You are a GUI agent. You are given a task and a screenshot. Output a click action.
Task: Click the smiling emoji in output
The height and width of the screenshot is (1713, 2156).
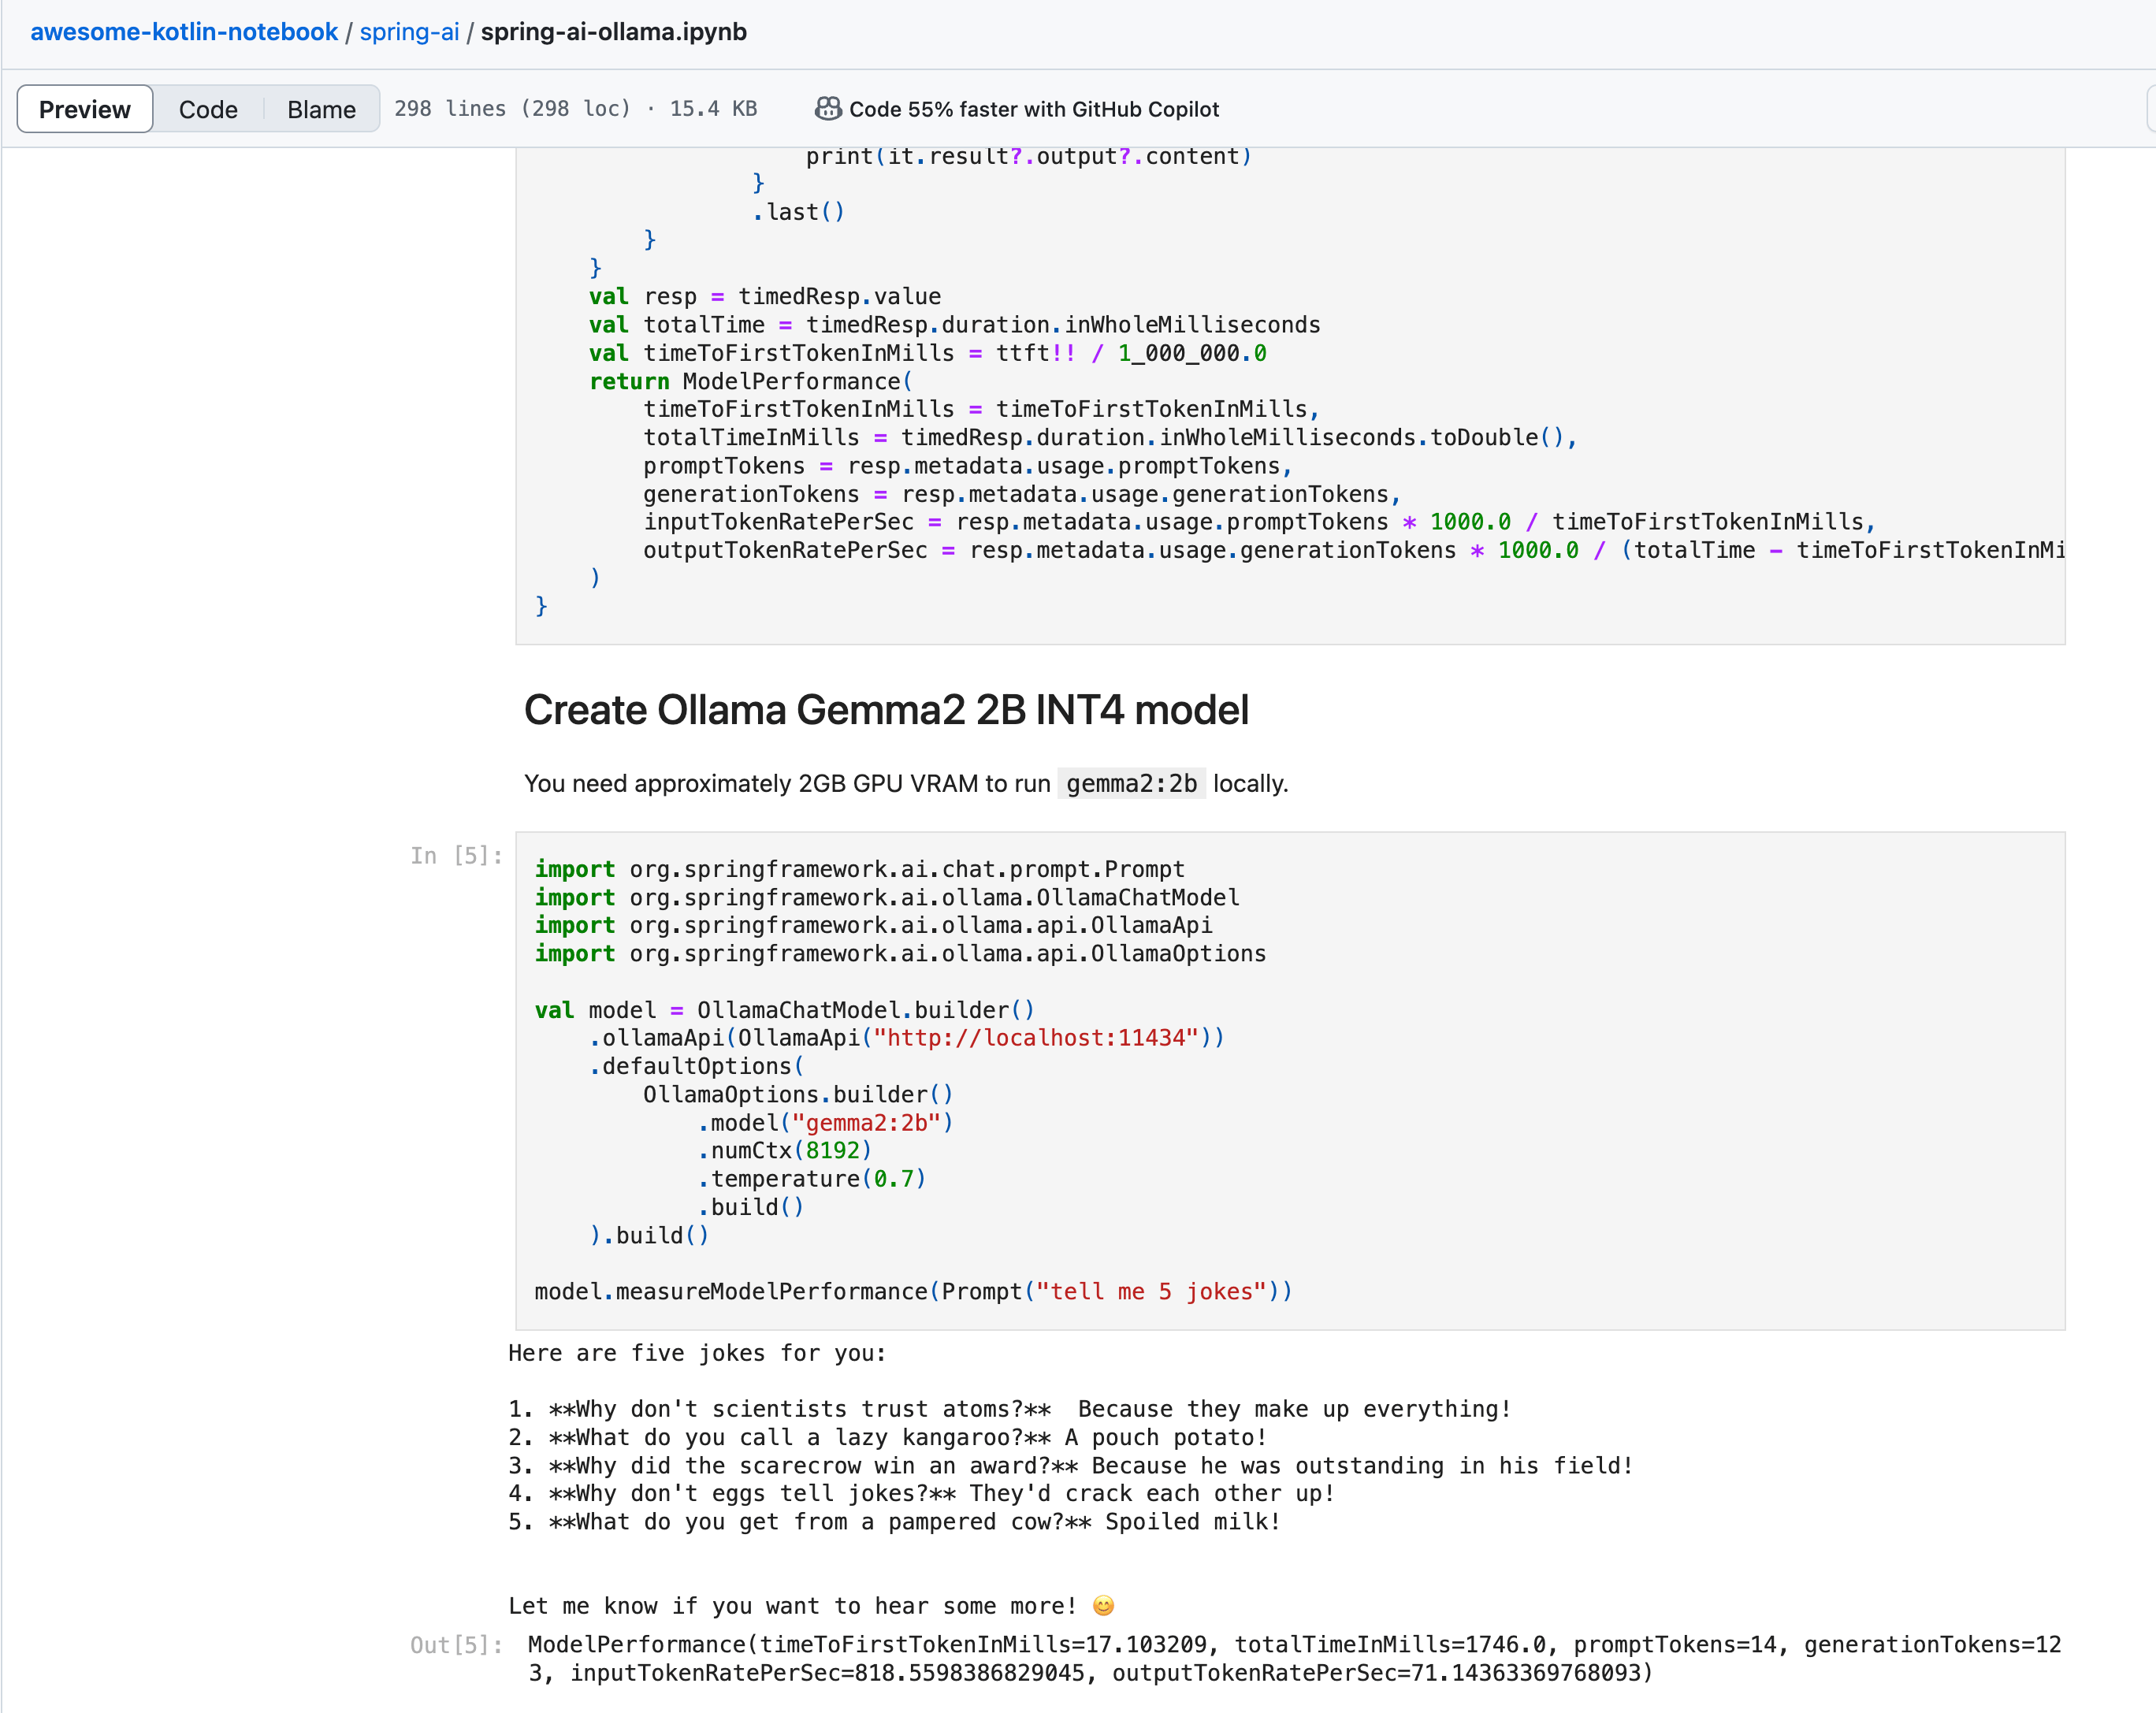(1103, 1606)
